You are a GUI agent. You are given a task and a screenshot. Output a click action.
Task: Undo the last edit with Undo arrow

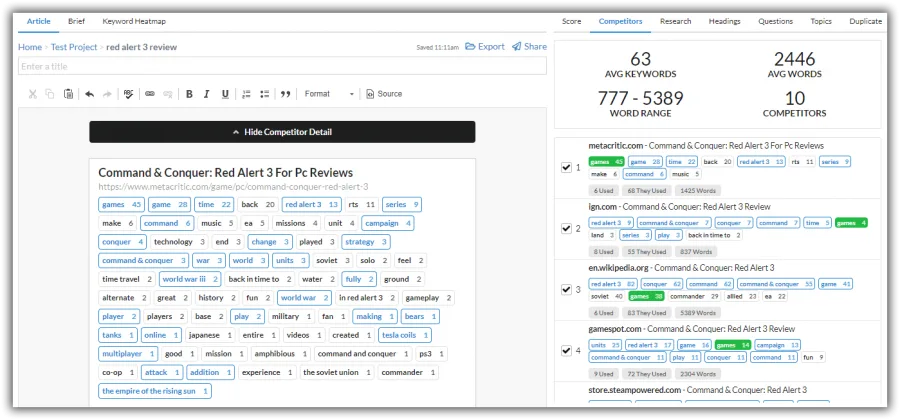(x=90, y=94)
